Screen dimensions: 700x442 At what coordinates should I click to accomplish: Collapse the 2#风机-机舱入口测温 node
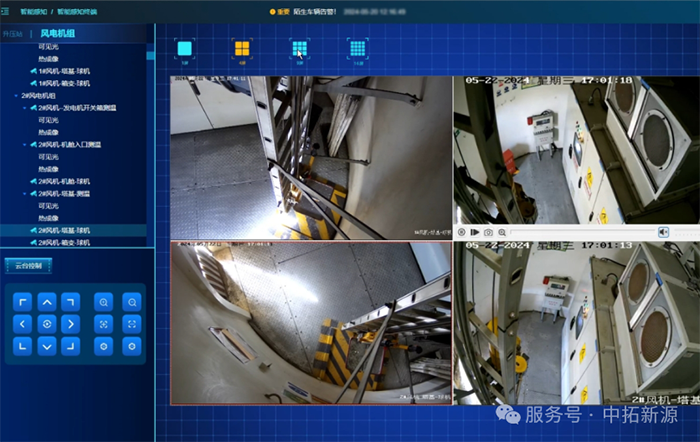pos(25,144)
